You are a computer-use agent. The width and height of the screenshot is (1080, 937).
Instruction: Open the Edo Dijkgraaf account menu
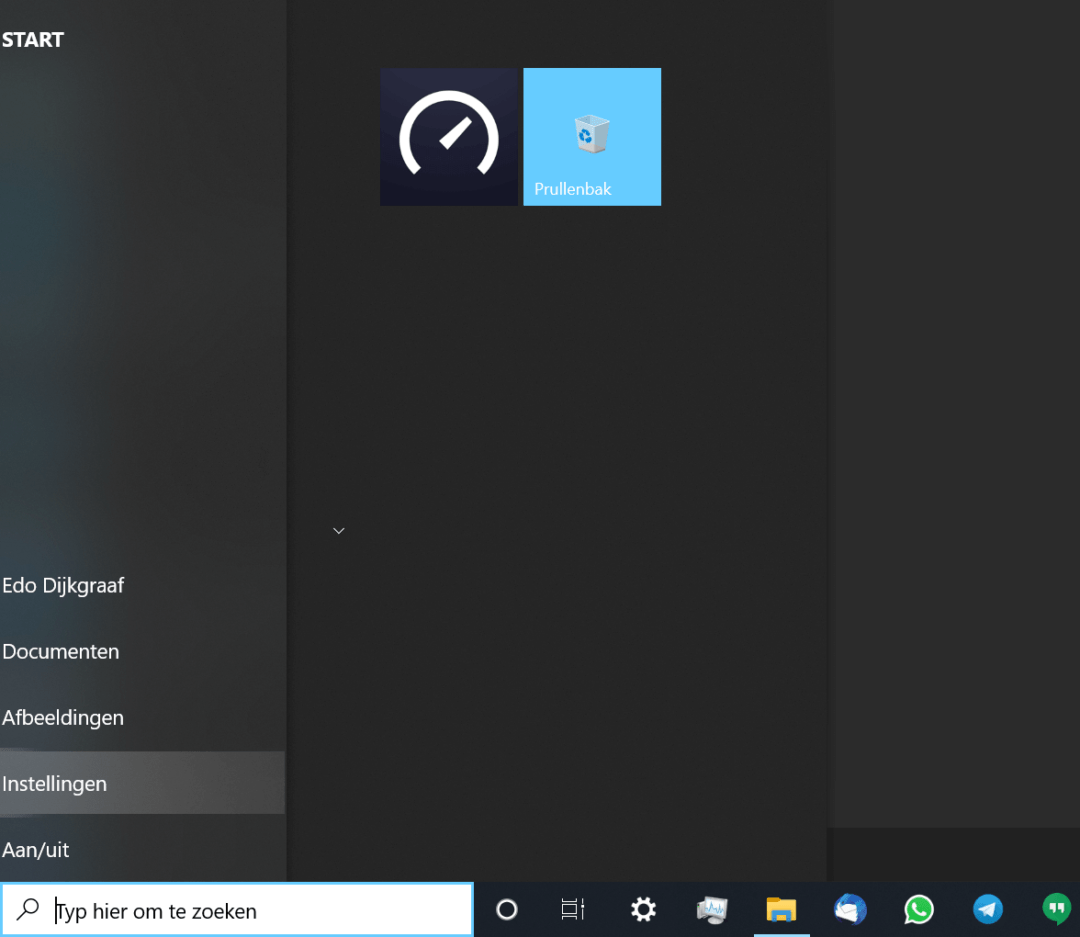(x=63, y=586)
